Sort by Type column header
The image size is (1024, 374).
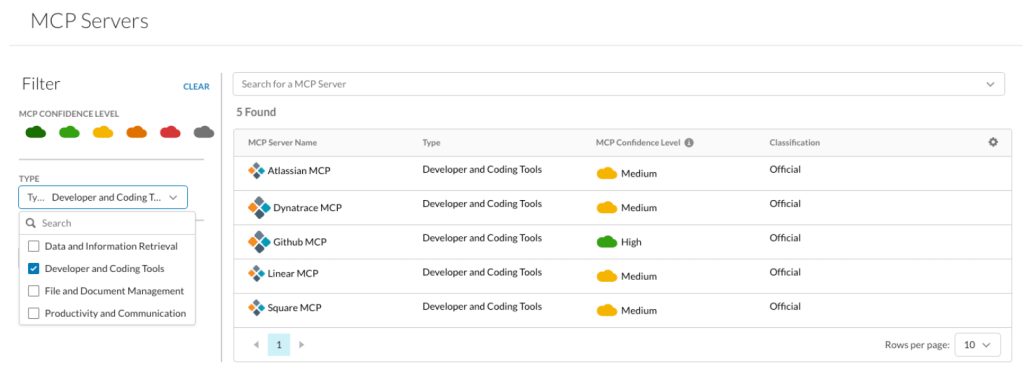(431, 143)
